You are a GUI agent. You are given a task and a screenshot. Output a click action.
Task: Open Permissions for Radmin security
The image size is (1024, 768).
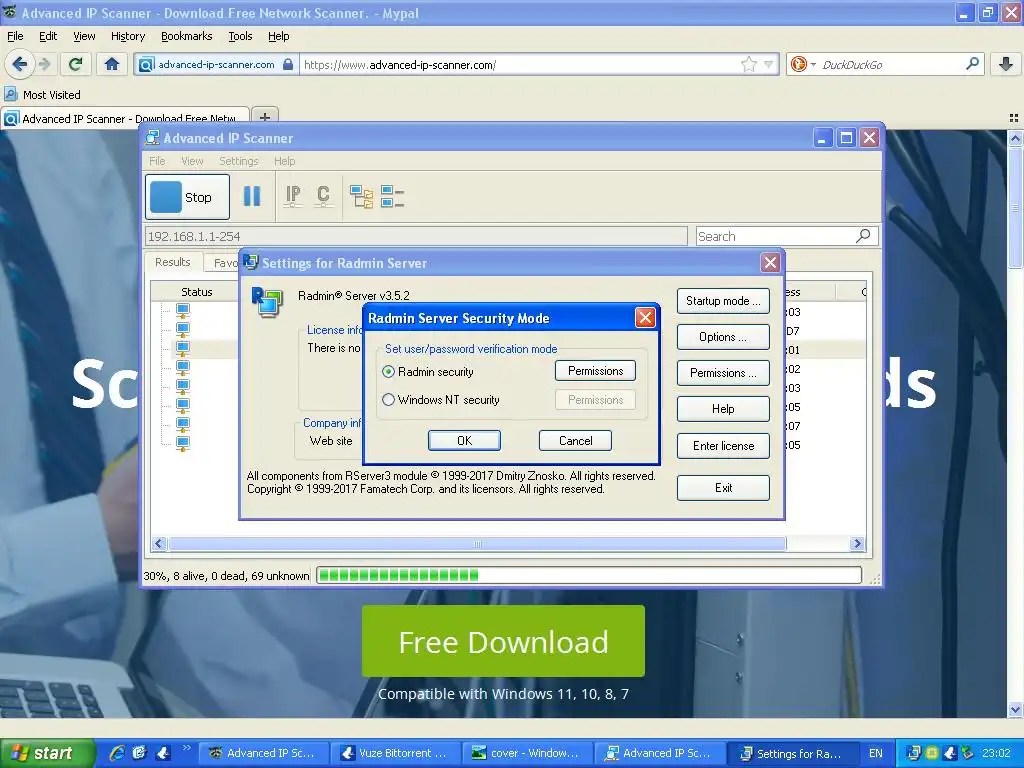tap(595, 371)
